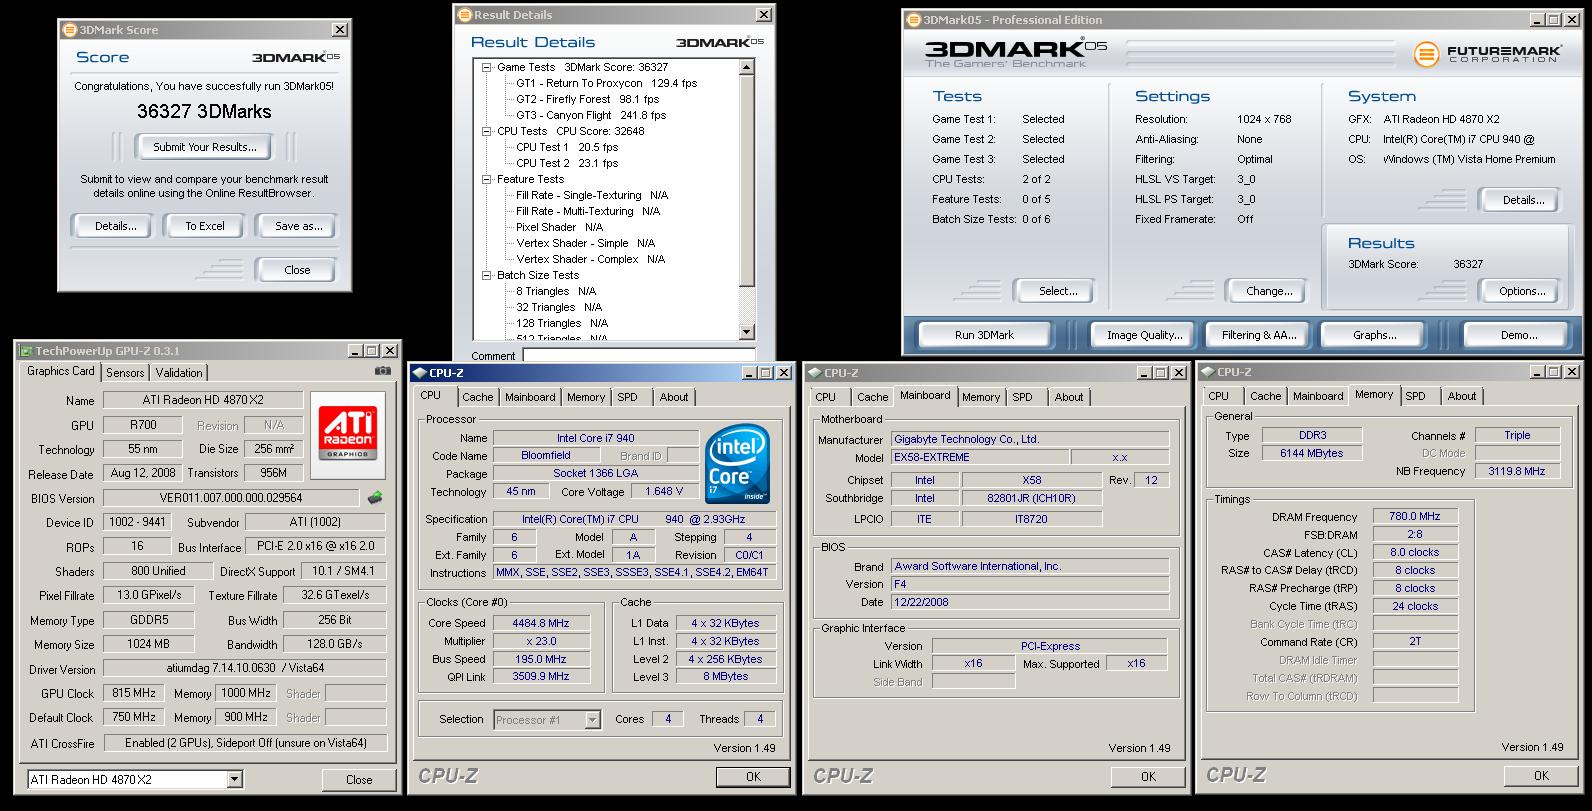The width and height of the screenshot is (1592, 811).
Task: Select CPU Test 1 result row
Action: (x=567, y=147)
